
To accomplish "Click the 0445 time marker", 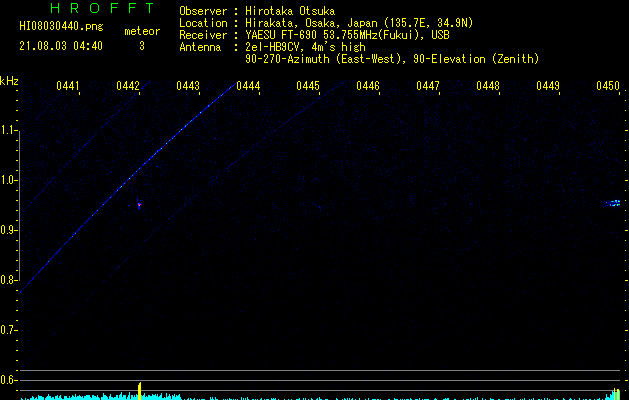I will 308,86.
